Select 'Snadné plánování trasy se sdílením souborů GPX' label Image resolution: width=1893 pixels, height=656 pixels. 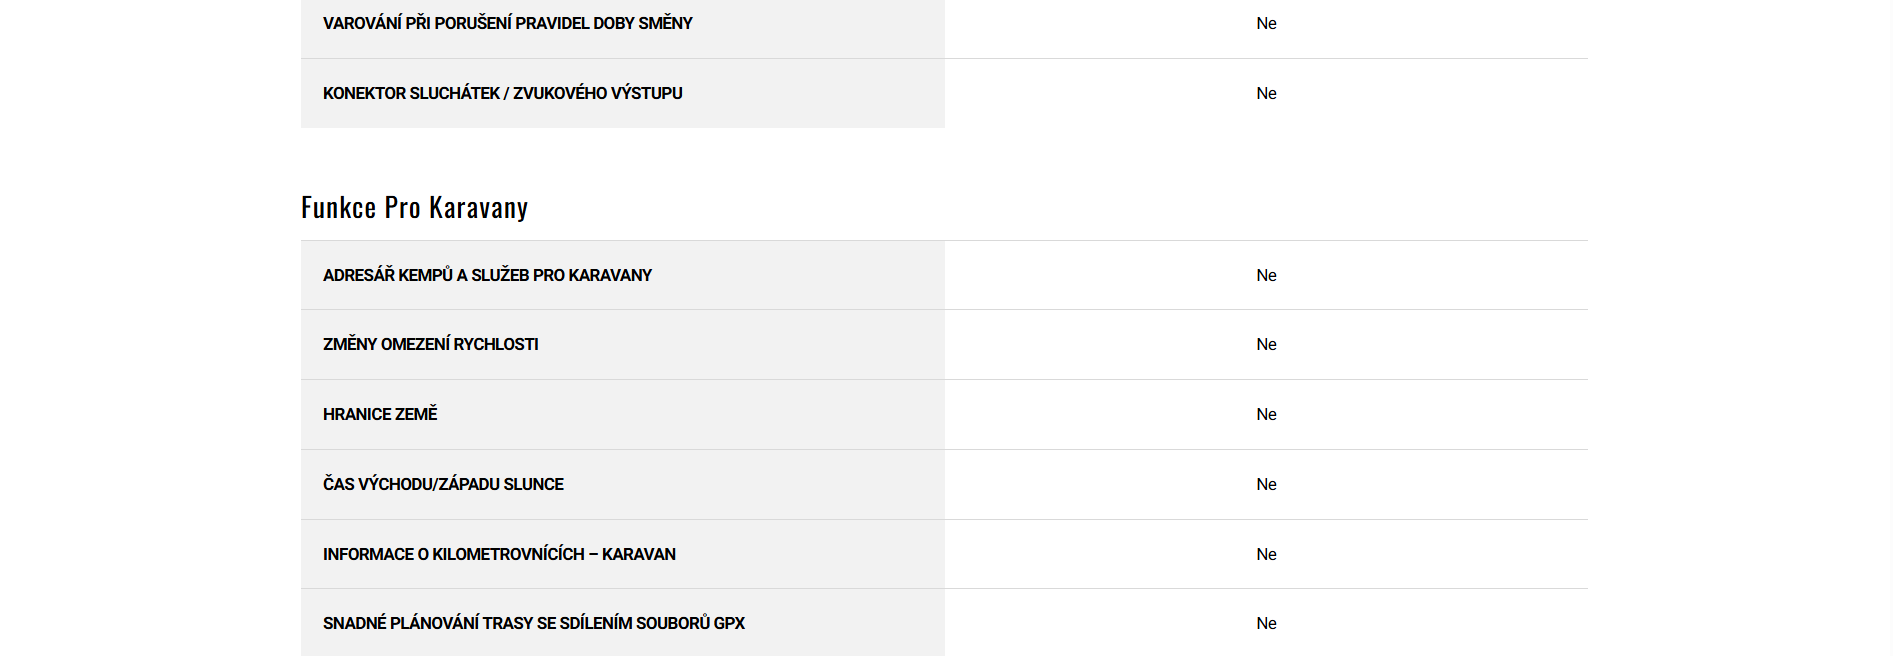pyautogui.click(x=533, y=623)
